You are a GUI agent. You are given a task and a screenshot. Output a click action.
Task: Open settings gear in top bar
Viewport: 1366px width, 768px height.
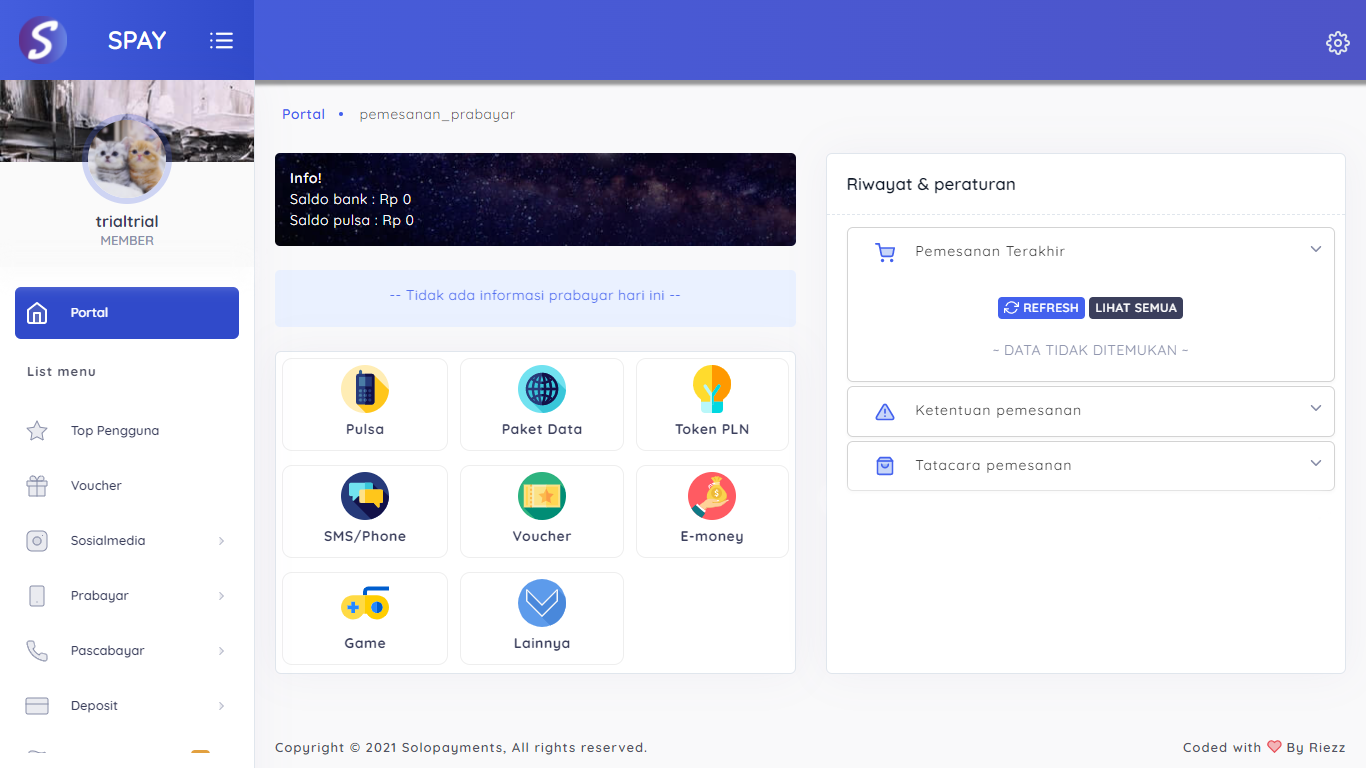tap(1337, 42)
